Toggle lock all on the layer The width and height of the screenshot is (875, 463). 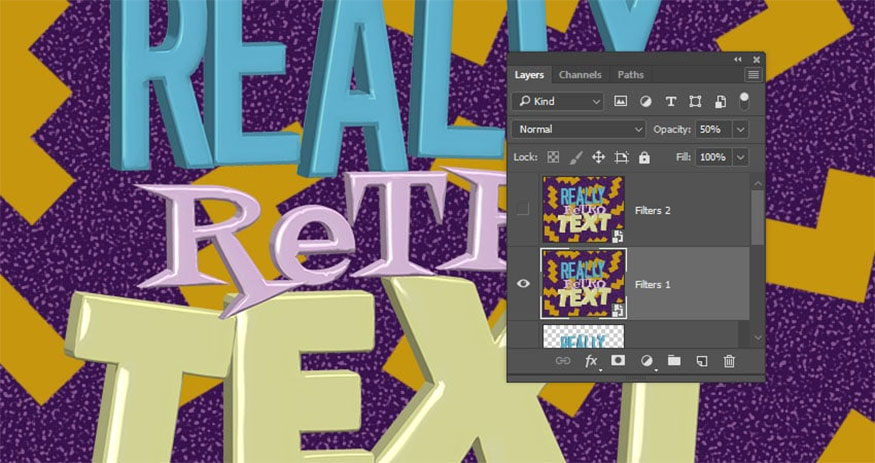click(644, 157)
